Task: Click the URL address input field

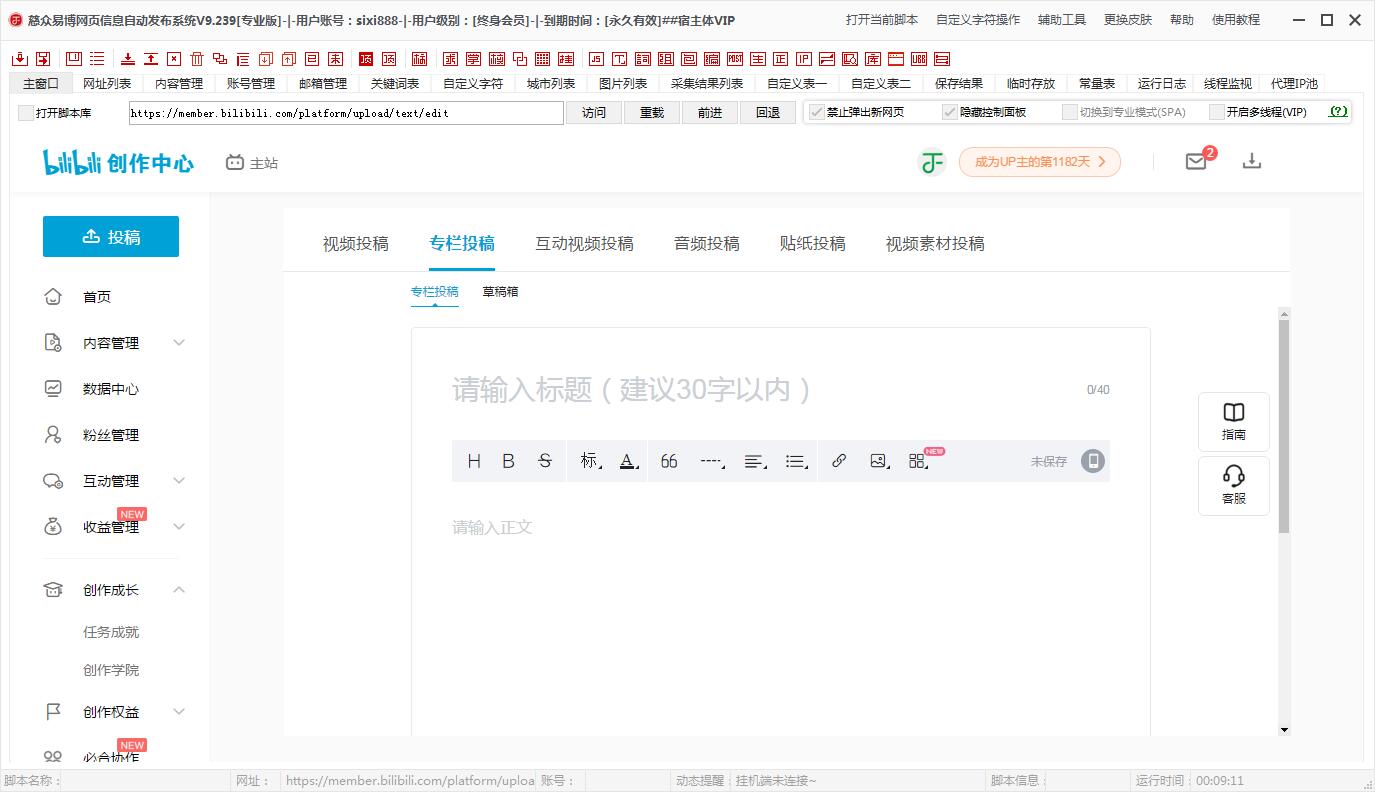Action: [346, 113]
